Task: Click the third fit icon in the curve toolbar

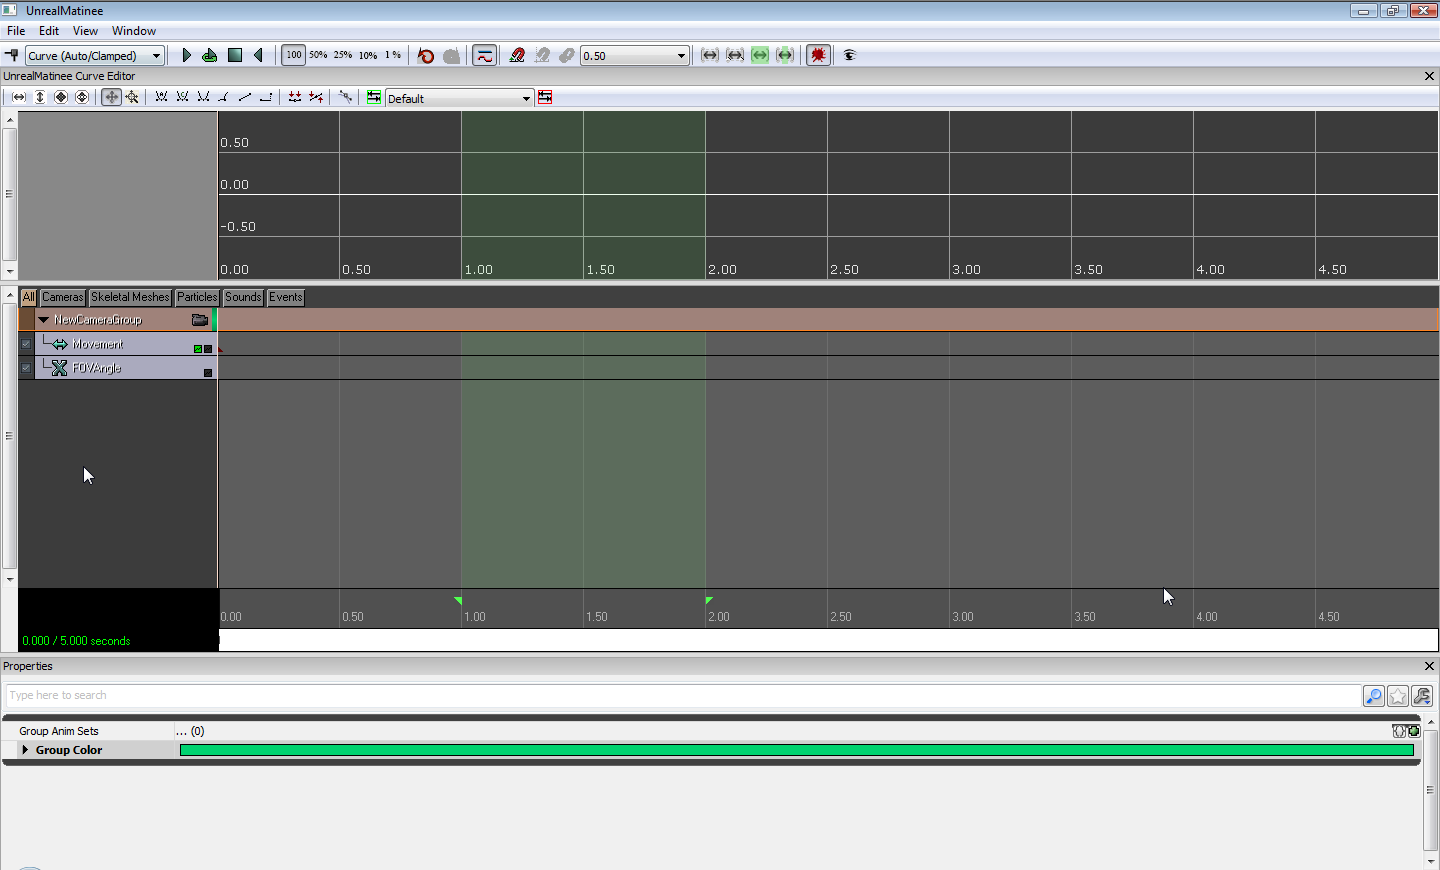Action: pyautogui.click(x=61, y=97)
